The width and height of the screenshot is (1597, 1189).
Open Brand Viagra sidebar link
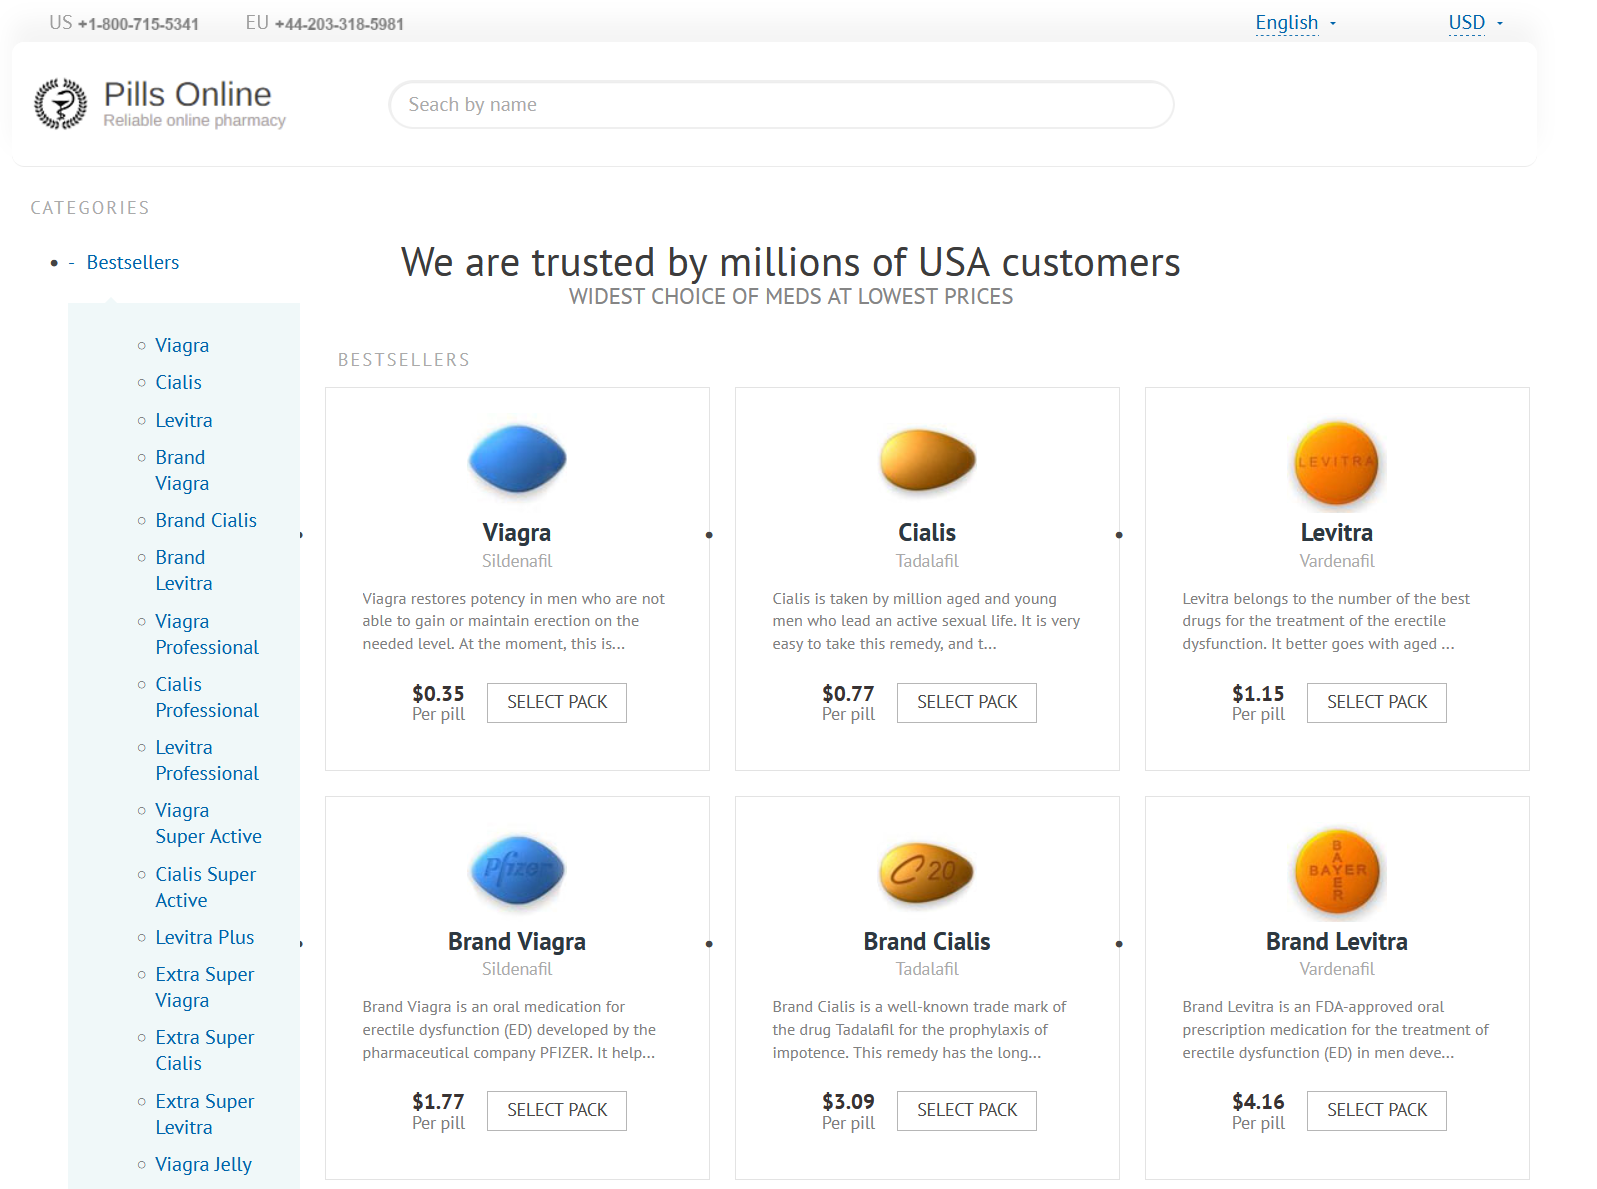click(x=182, y=470)
